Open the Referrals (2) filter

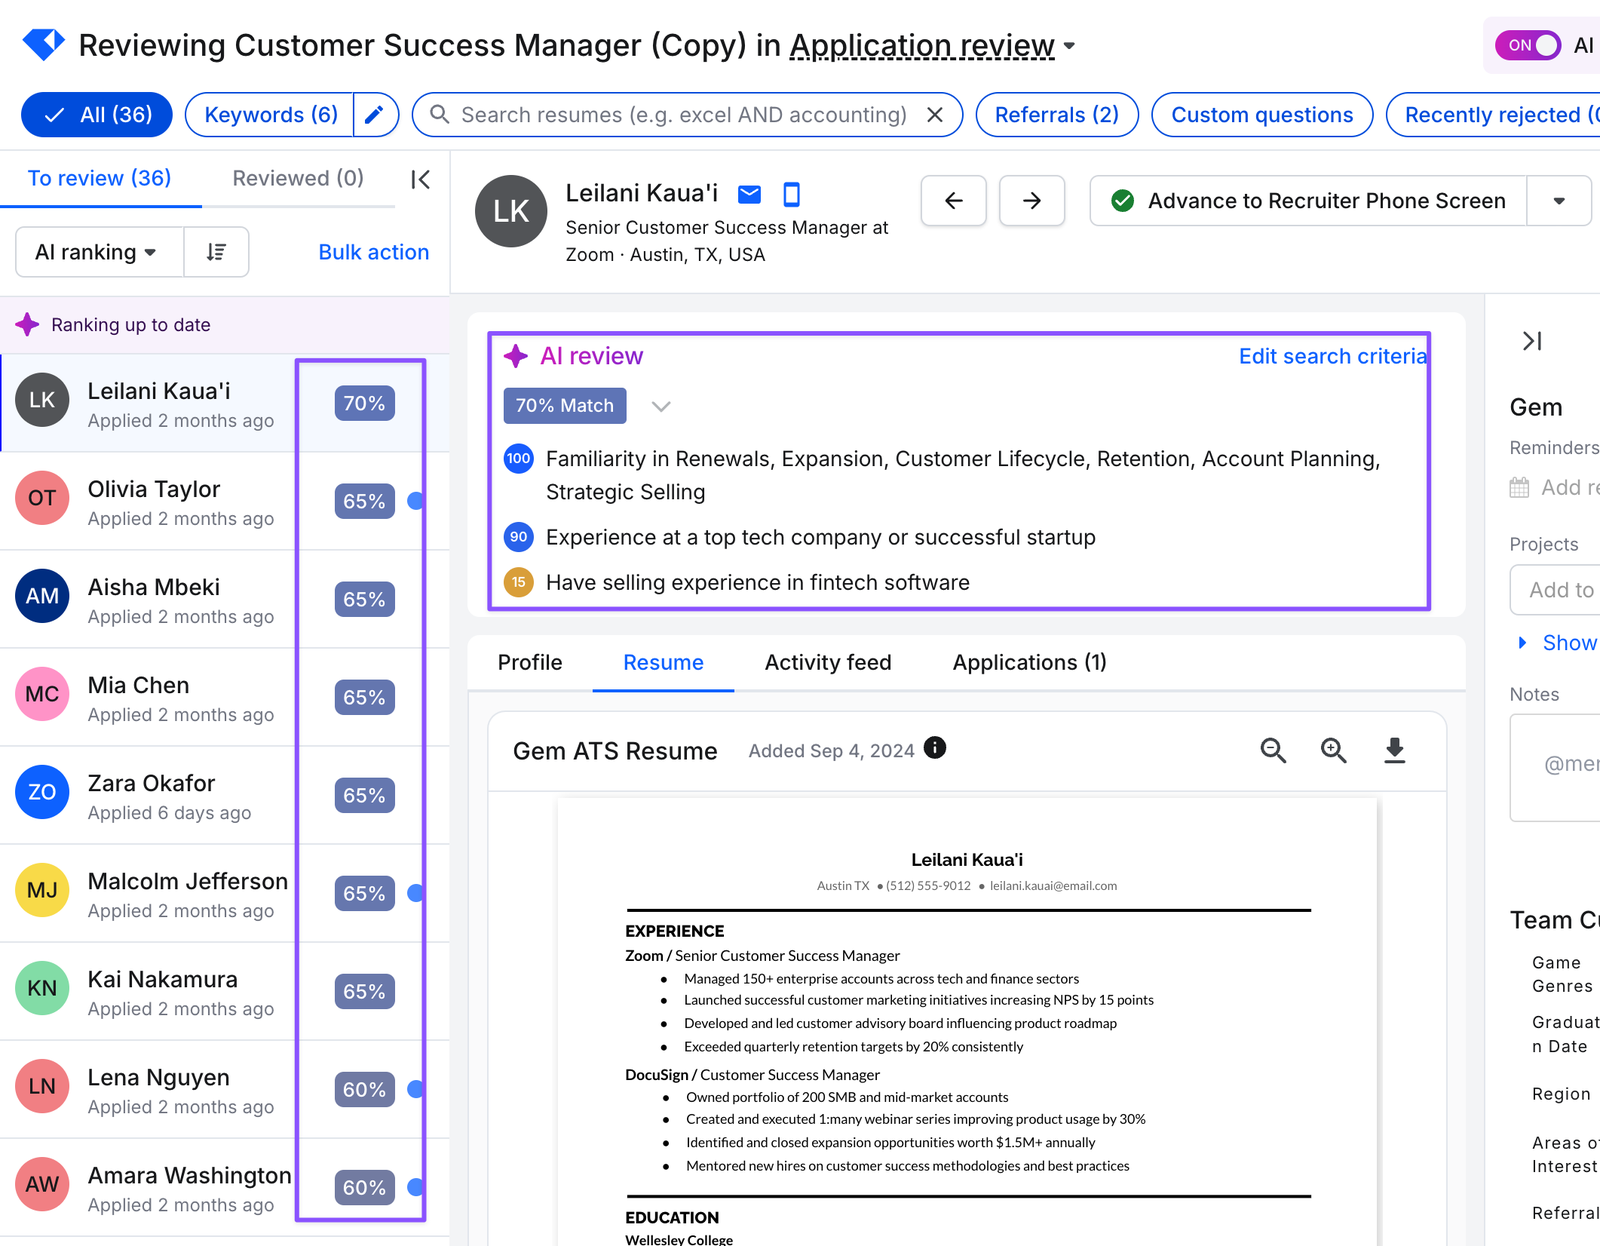click(1057, 115)
